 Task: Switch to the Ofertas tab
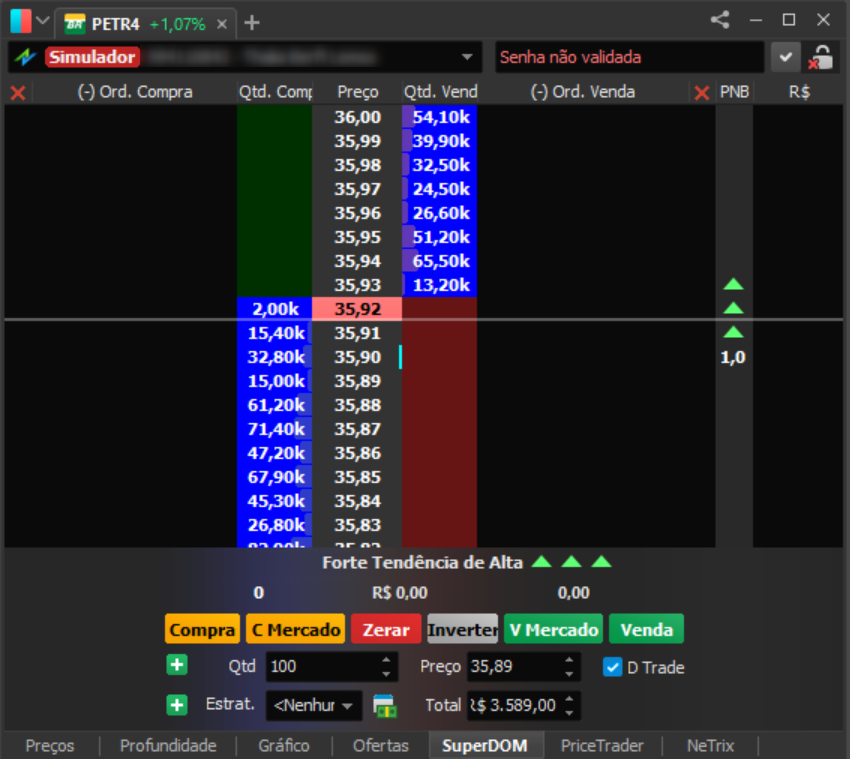381,745
